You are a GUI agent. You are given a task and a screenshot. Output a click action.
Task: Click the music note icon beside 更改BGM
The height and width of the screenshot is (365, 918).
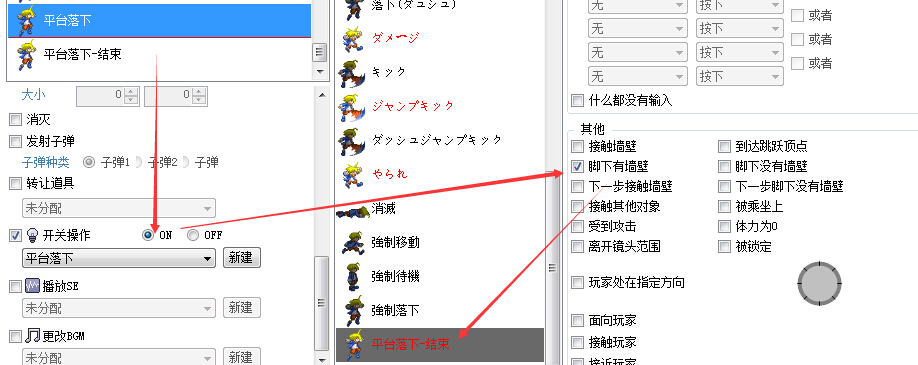pos(33,336)
